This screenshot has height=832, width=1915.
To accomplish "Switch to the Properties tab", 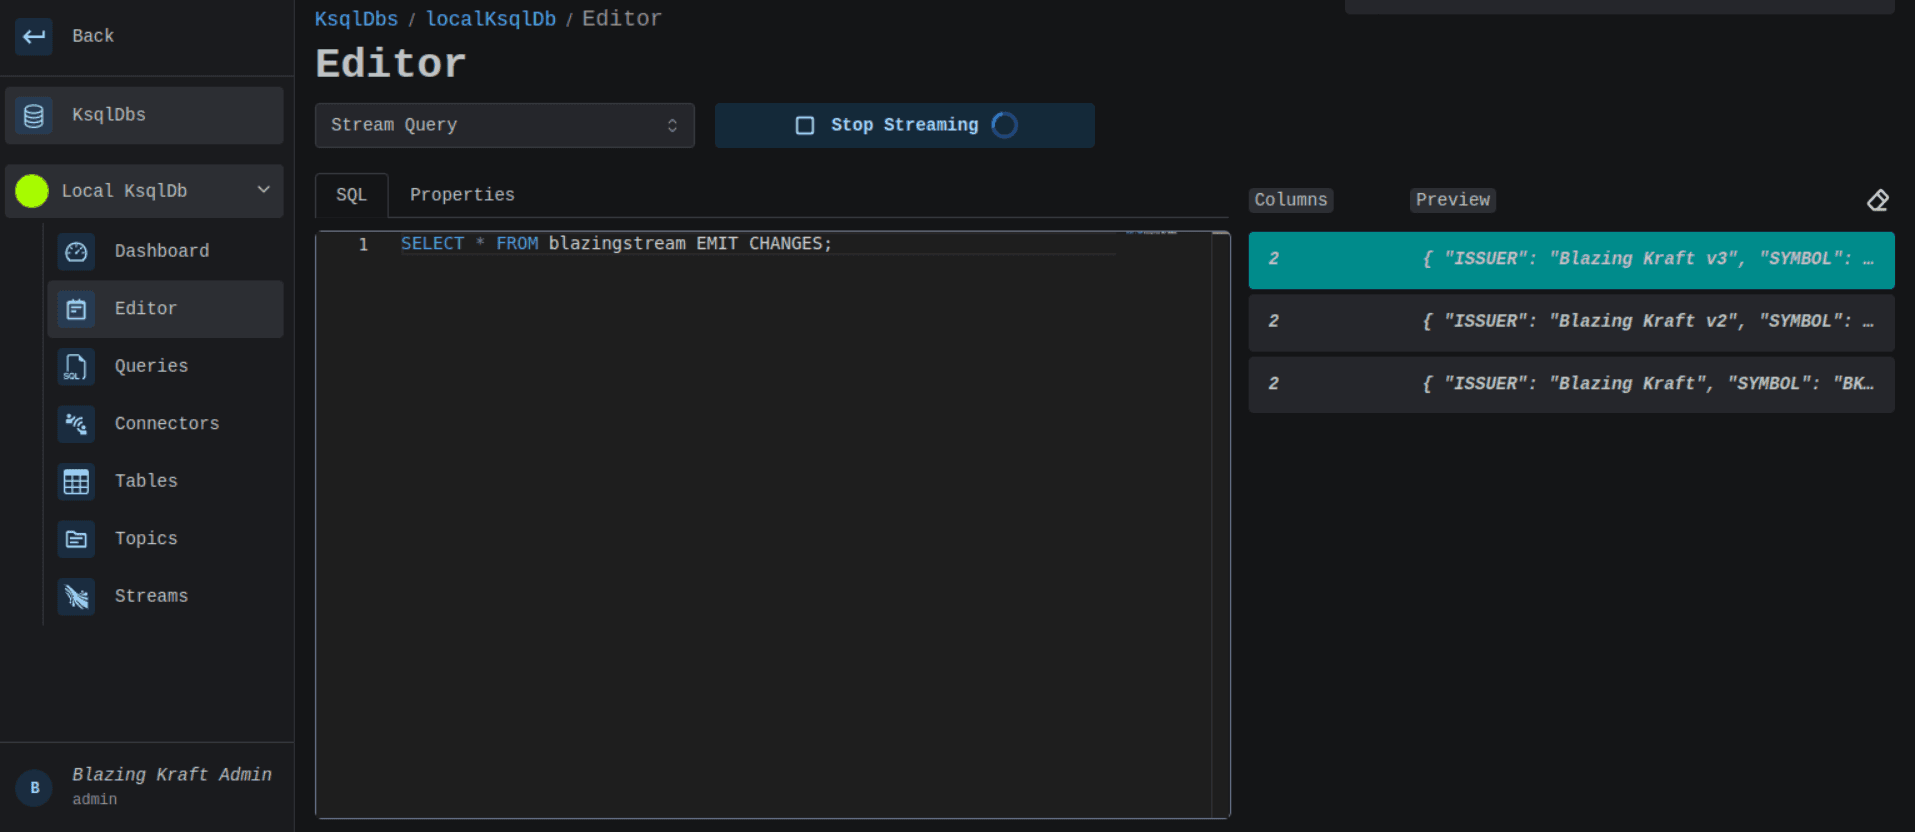I will click(462, 195).
